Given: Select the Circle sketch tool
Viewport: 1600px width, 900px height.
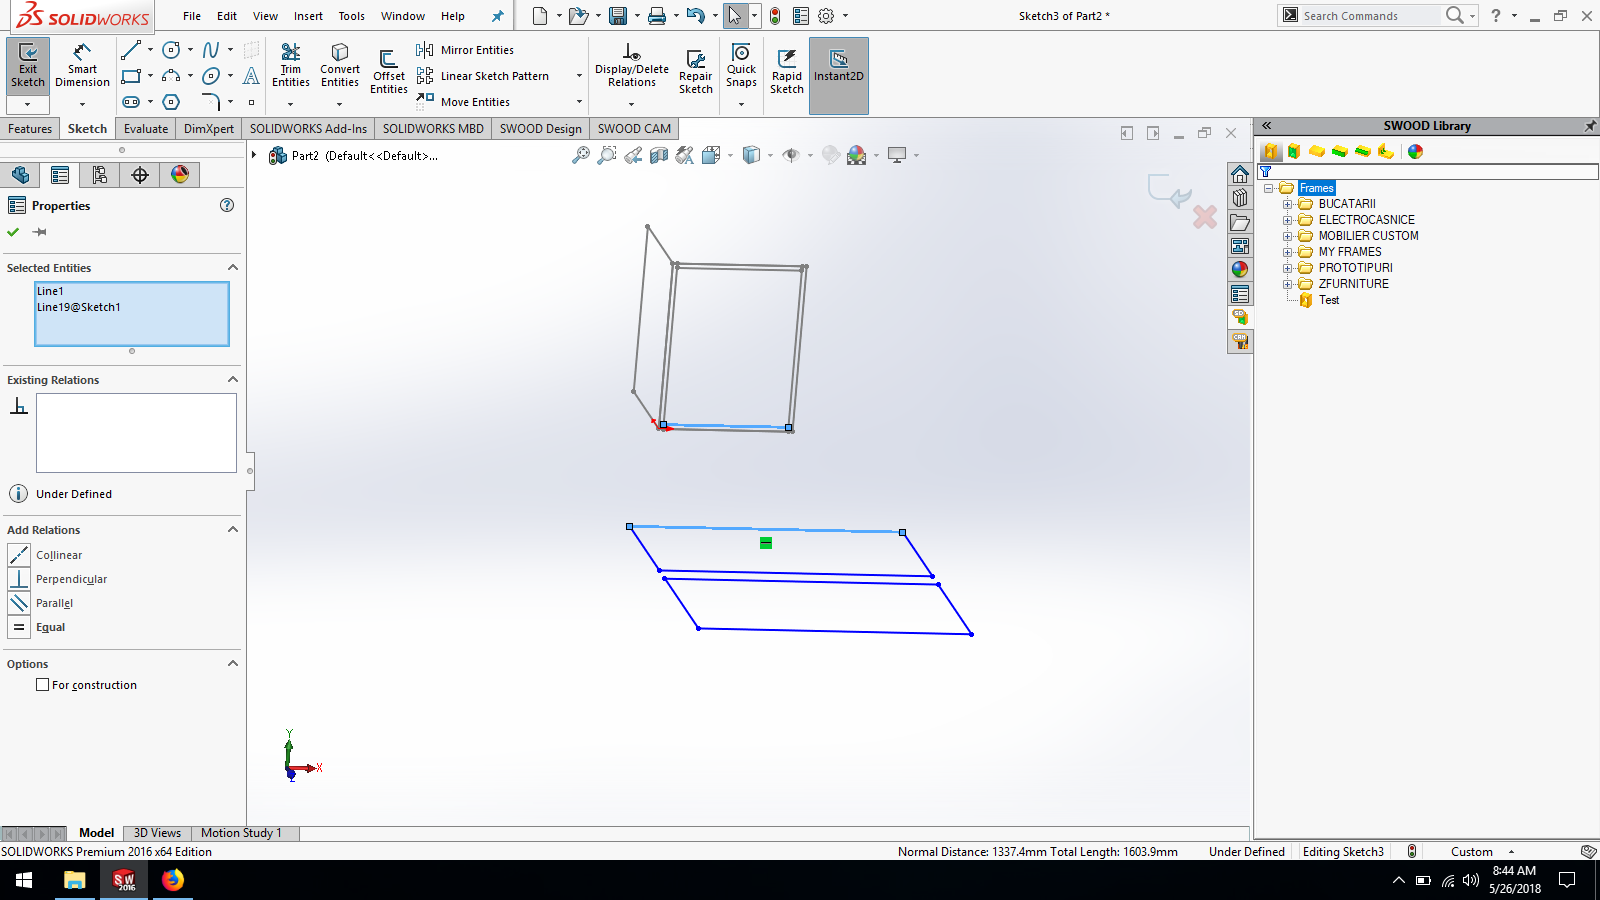Looking at the screenshot, I should pos(171,50).
